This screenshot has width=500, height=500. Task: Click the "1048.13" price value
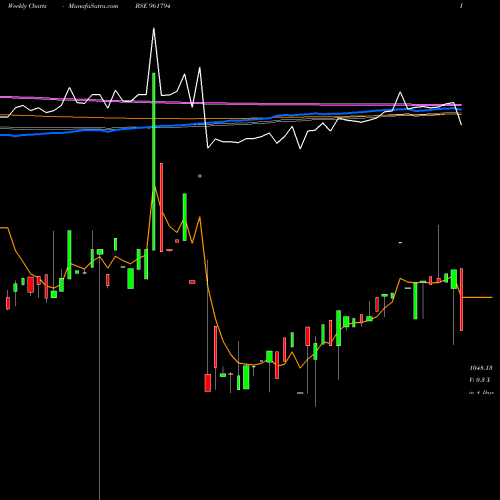tap(481, 368)
